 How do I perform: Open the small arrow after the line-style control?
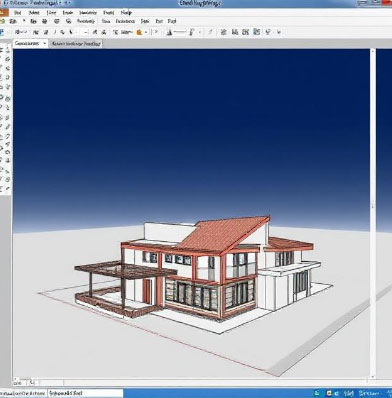click(200, 32)
